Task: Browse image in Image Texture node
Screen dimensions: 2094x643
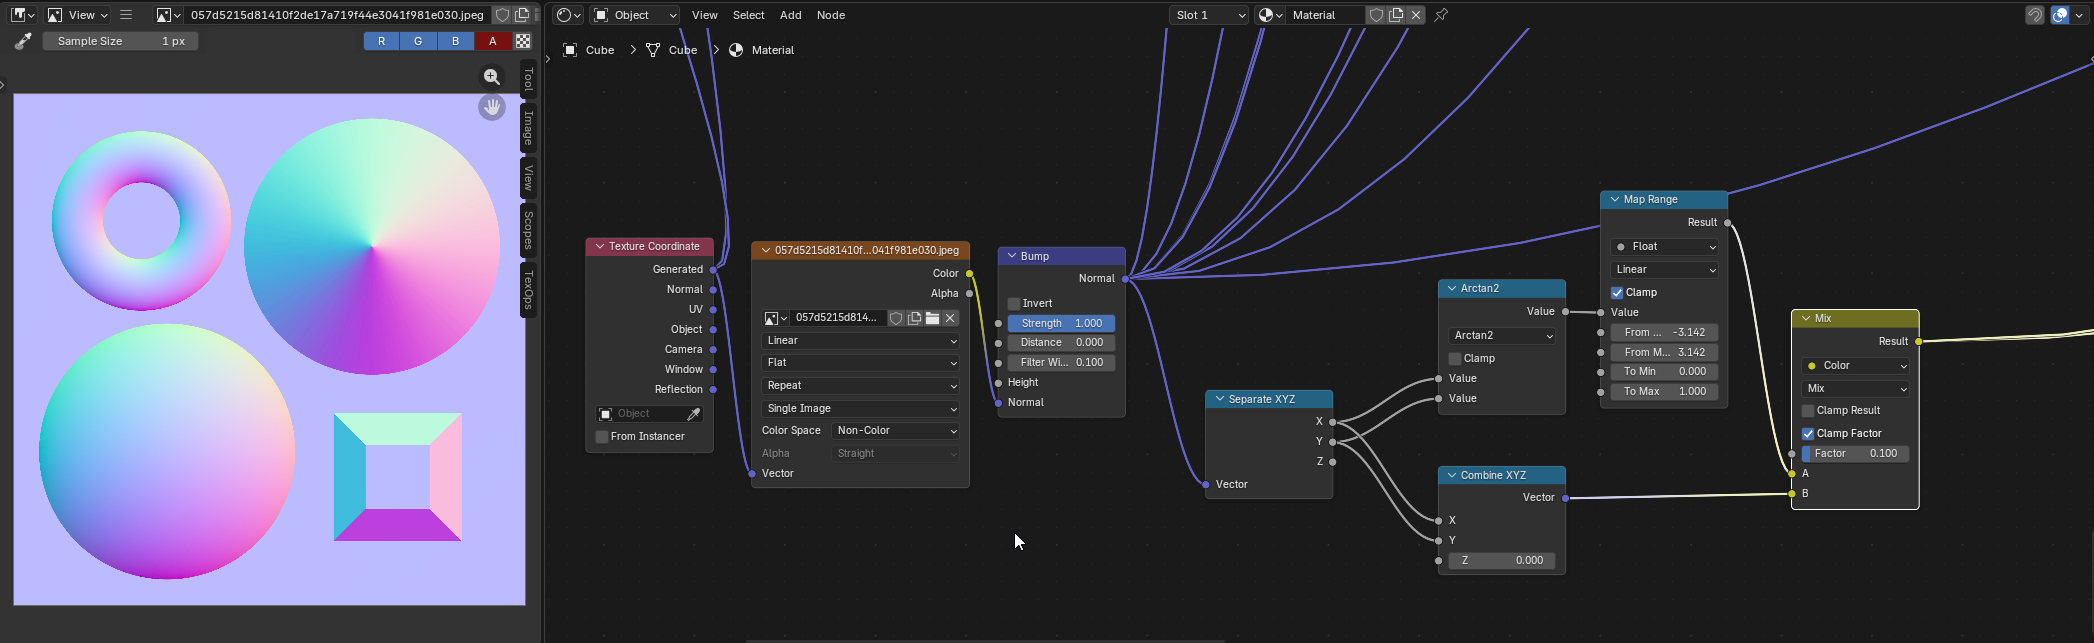Action: 775,318
